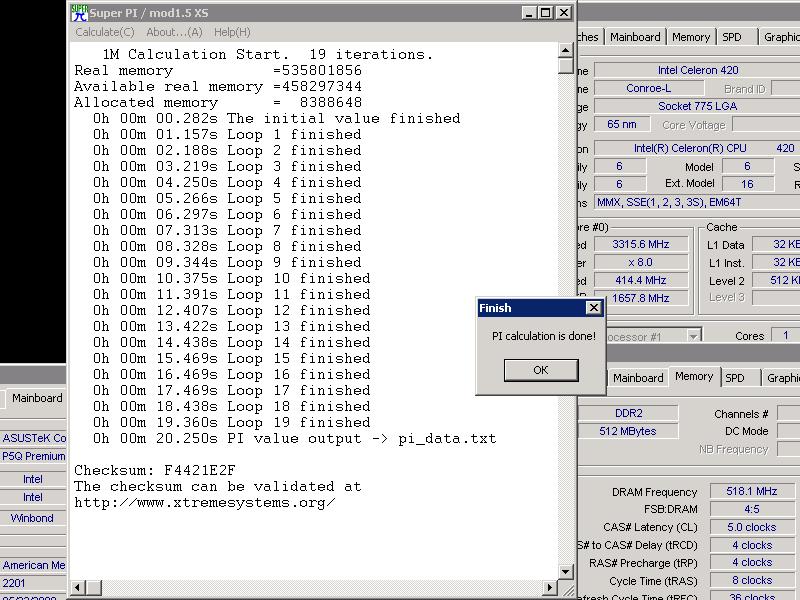Click the PI value output pi_data.txt line
Image resolution: width=800 pixels, height=600 pixels.
click(294, 439)
